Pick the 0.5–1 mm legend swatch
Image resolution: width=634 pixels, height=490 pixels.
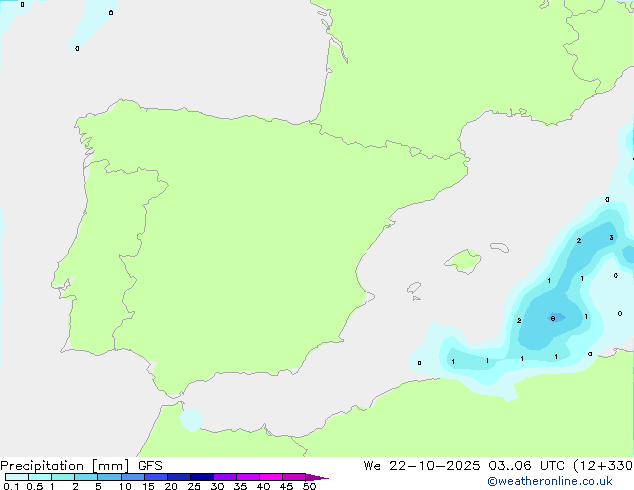click(40, 477)
